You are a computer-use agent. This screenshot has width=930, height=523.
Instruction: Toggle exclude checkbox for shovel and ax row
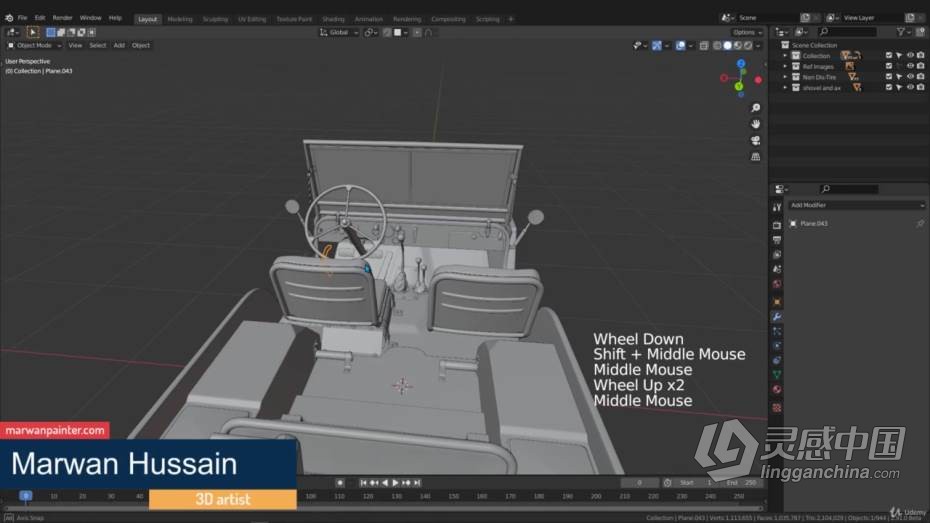click(888, 88)
